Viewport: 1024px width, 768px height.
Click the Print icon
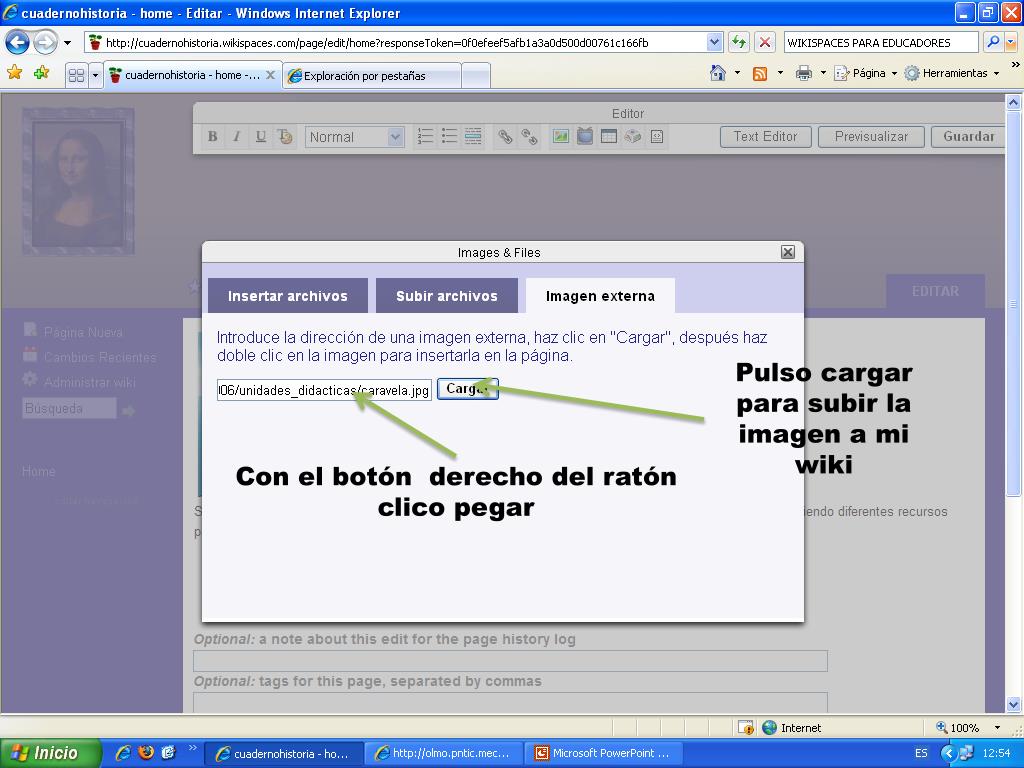[803, 73]
